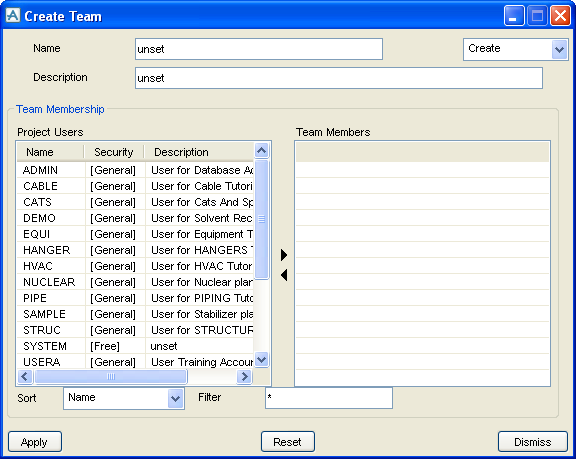This screenshot has height=459, width=576.
Task: Minimize the Create Team window
Action: [x=514, y=16]
